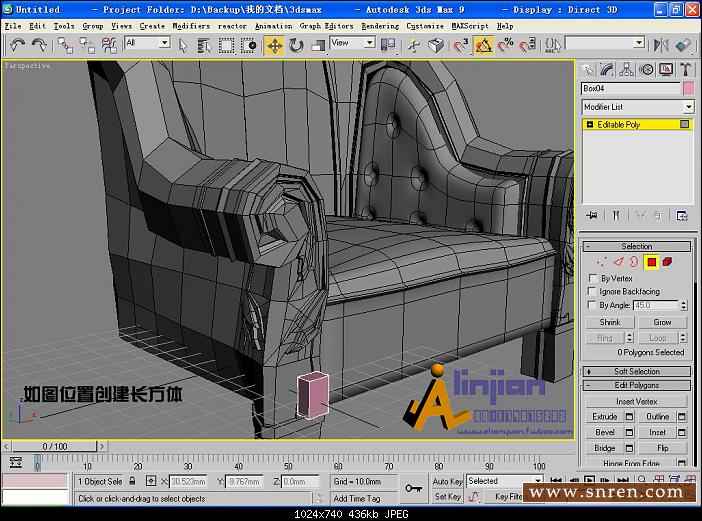Open the Extrude settings box
702x521 pixels.
point(629,417)
